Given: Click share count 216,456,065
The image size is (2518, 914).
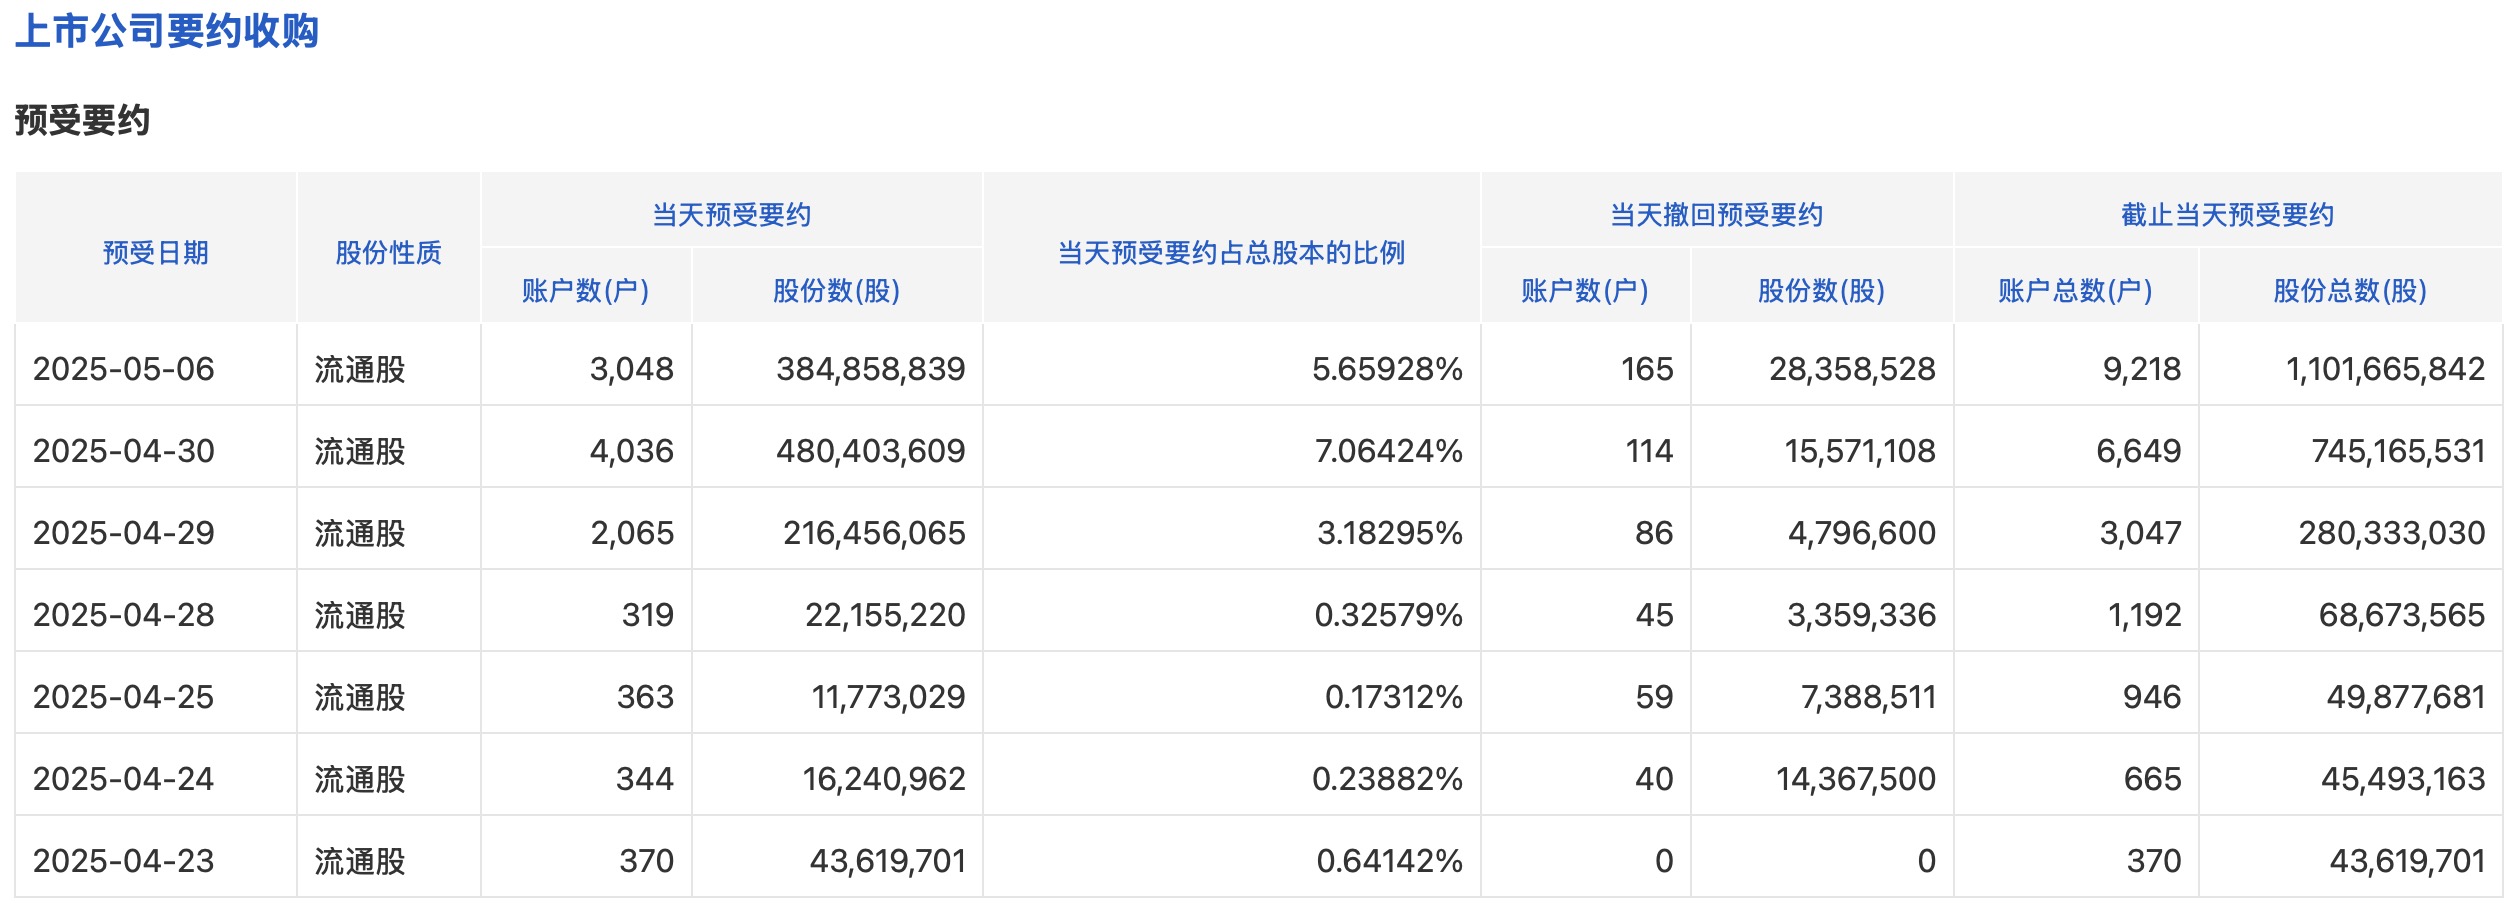Looking at the screenshot, I should point(875,533).
